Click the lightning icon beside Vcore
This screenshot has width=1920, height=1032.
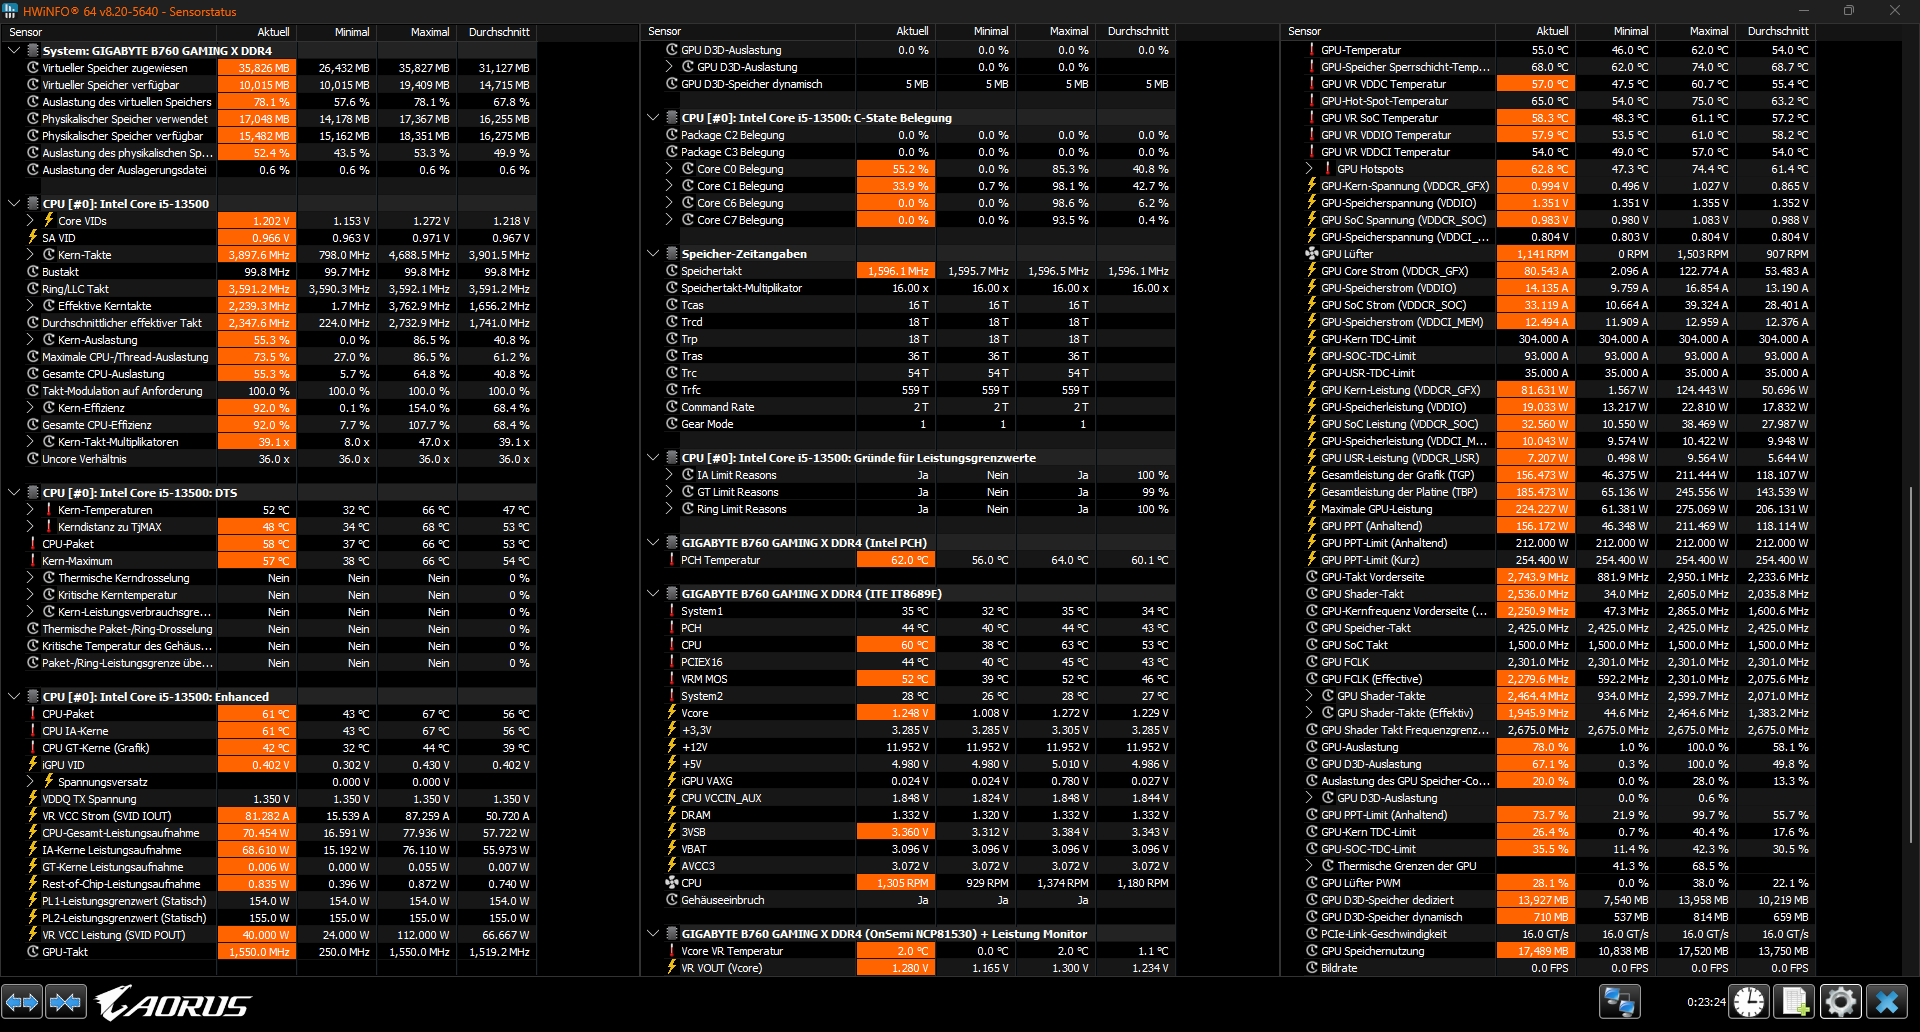point(672,713)
